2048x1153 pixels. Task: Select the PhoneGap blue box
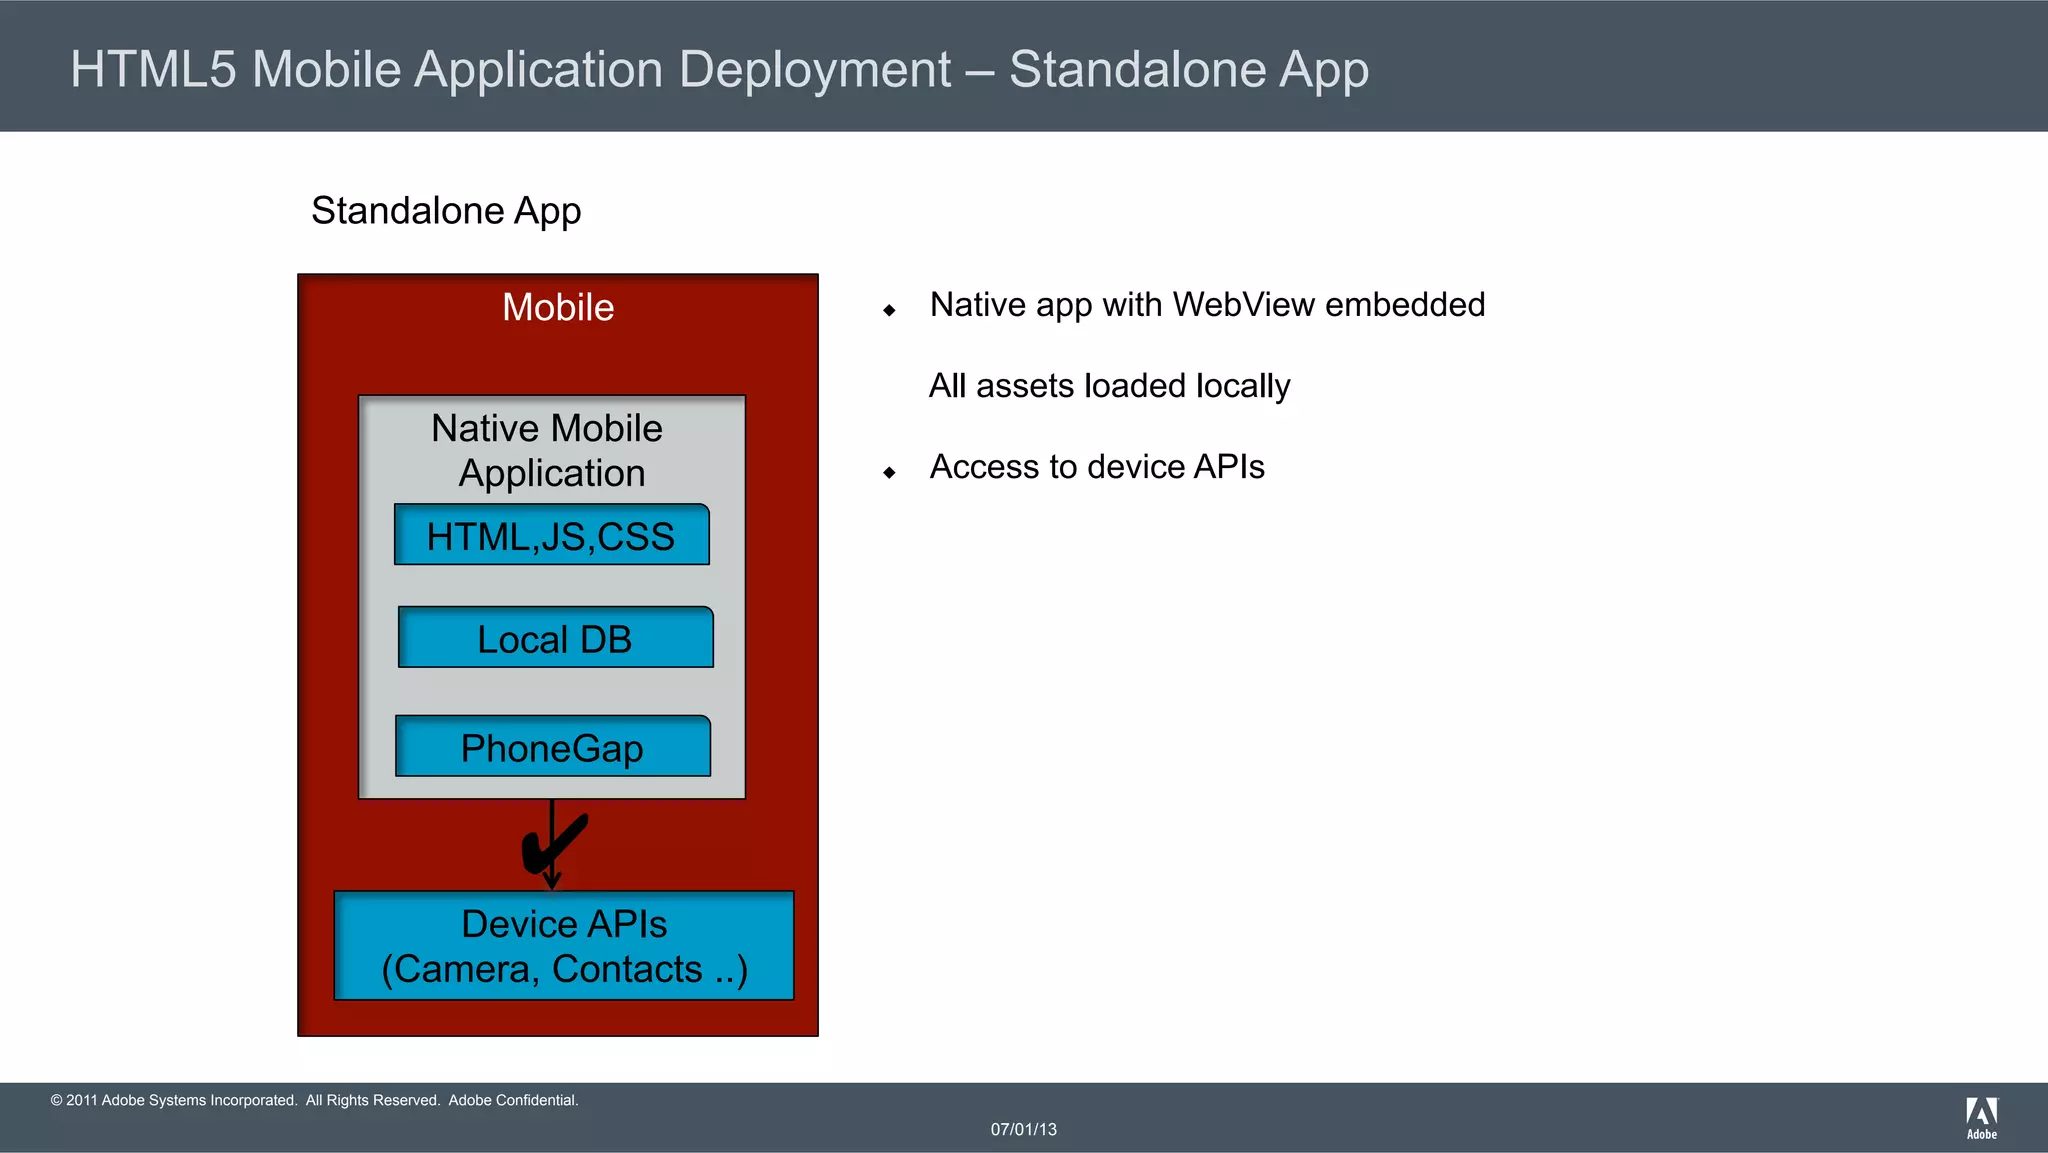tap(552, 747)
